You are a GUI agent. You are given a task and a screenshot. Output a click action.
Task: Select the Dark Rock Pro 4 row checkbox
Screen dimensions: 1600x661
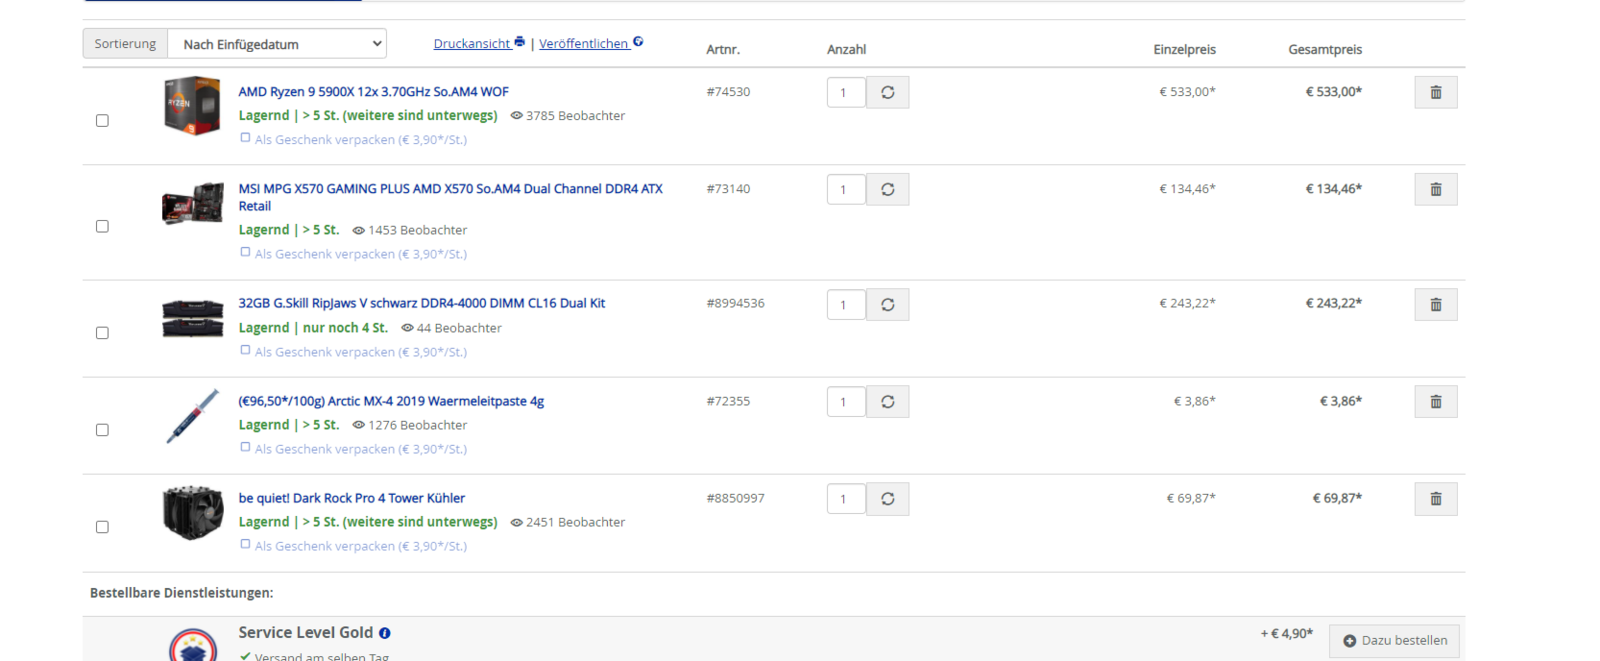pos(102,527)
